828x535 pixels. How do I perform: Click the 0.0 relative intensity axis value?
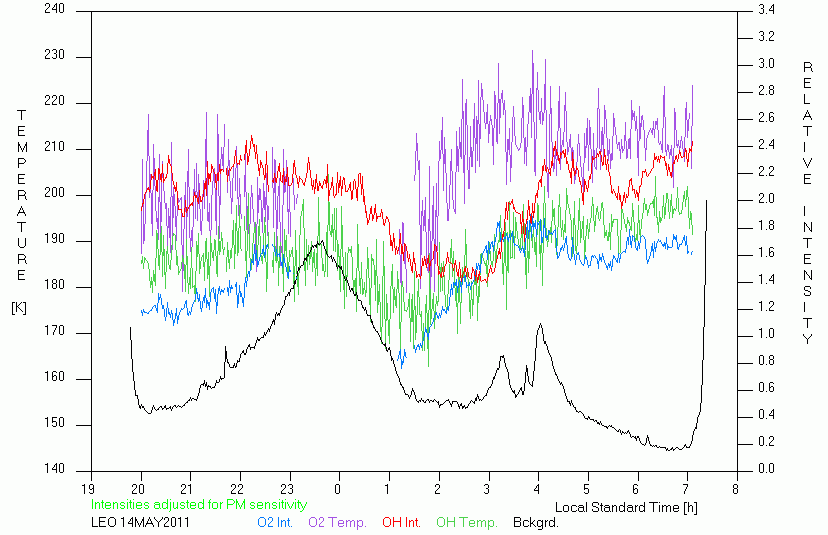(x=766, y=468)
